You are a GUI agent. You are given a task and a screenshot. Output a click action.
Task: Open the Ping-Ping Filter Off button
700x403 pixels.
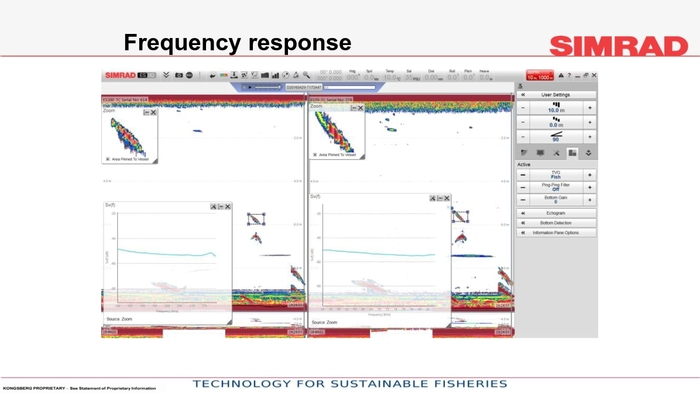[x=556, y=187]
